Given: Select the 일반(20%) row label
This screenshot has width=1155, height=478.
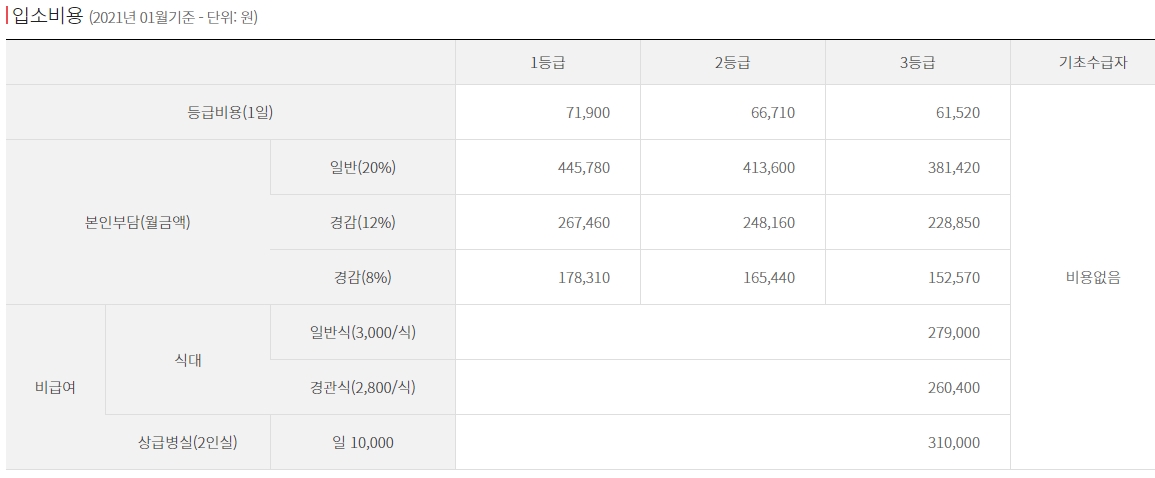Looking at the screenshot, I should 363,167.
